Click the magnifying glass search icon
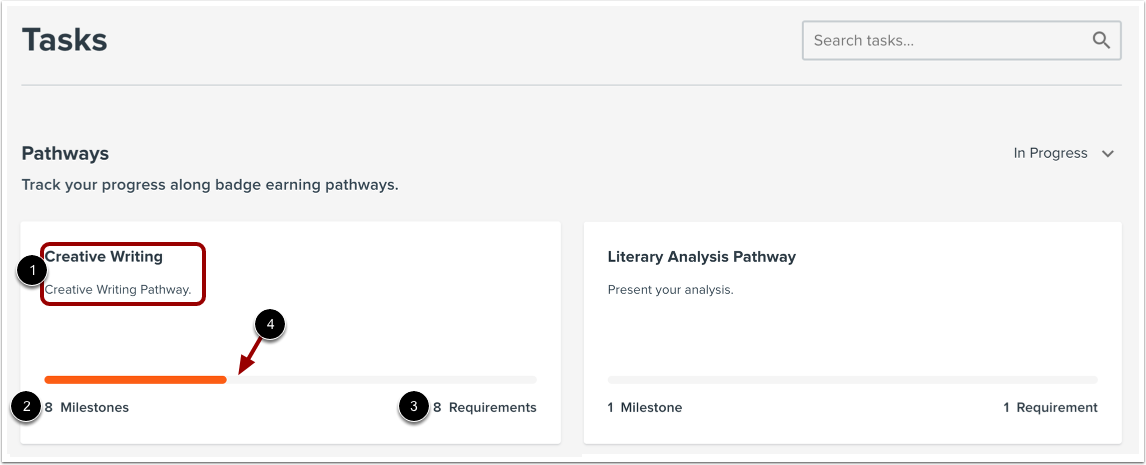 tap(1100, 41)
